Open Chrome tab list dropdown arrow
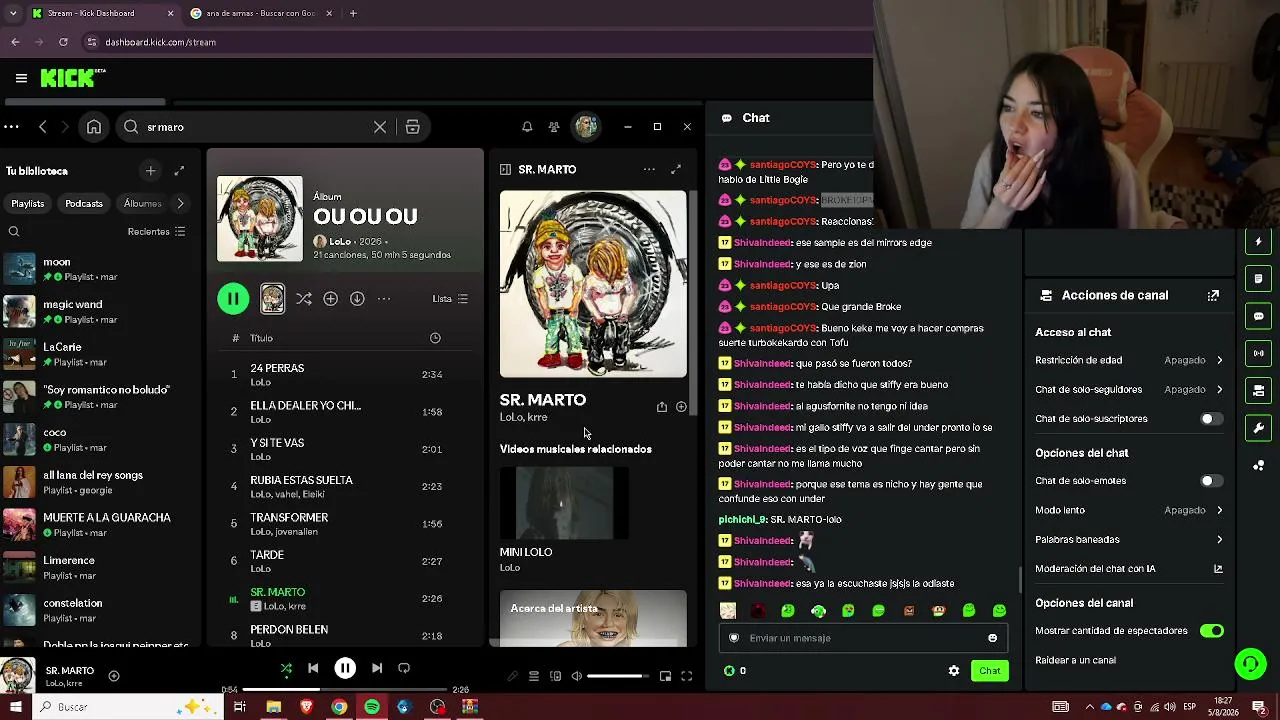The height and width of the screenshot is (720, 1280). pyautogui.click(x=12, y=13)
